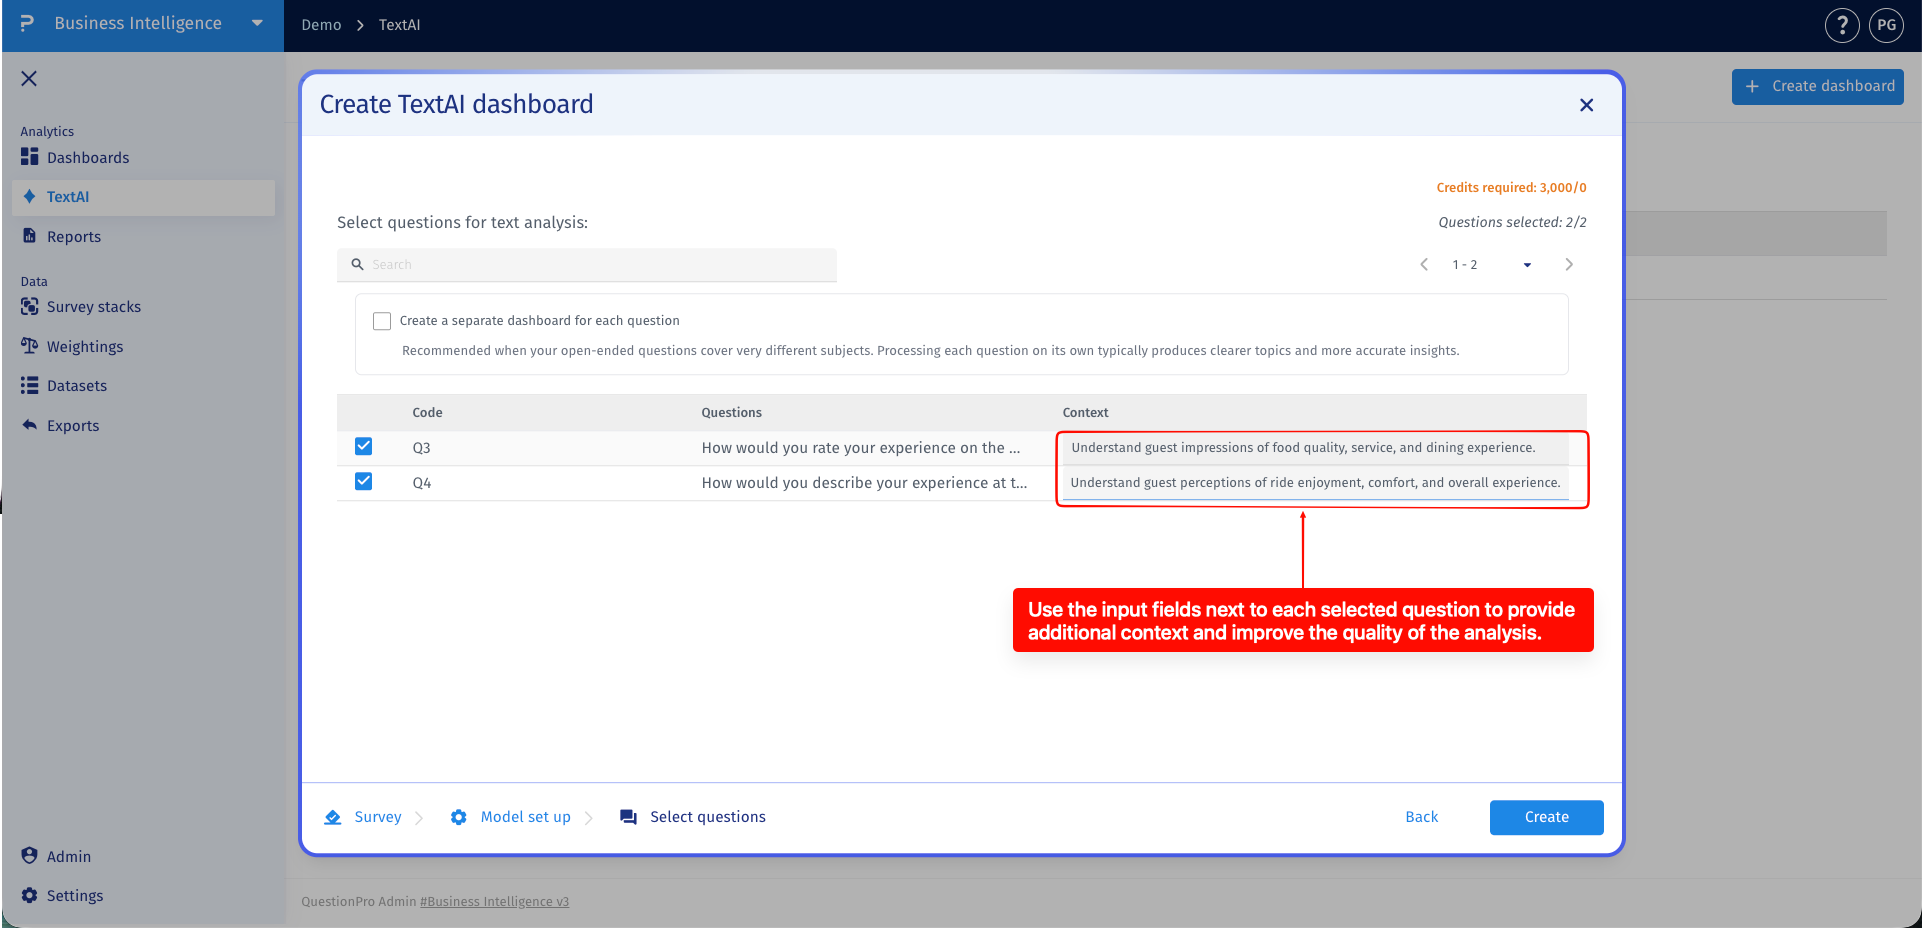Uncheck the Q3 question checkbox

(363, 446)
